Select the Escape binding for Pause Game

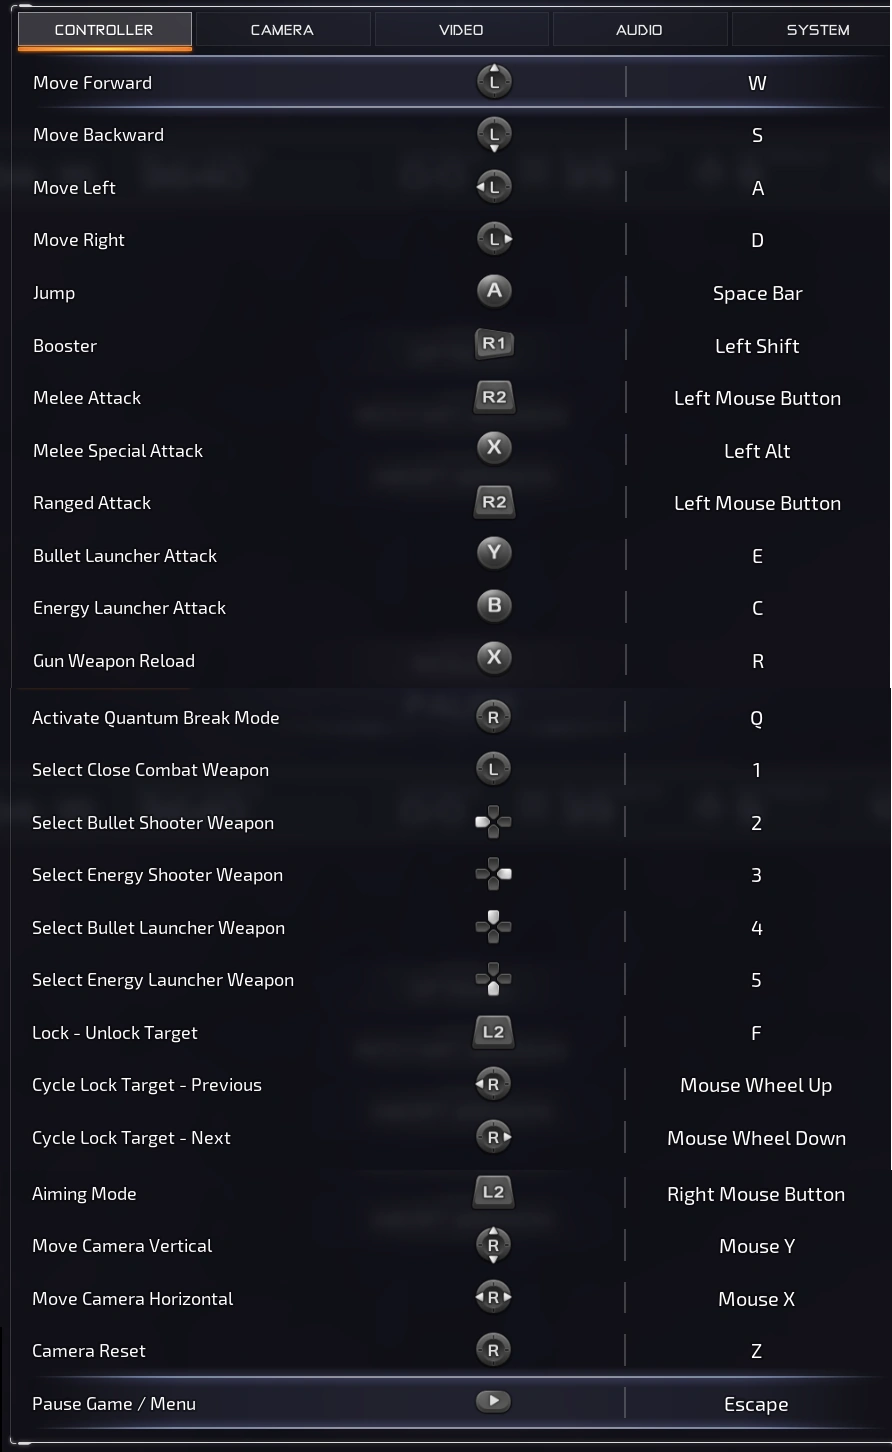tap(757, 1403)
